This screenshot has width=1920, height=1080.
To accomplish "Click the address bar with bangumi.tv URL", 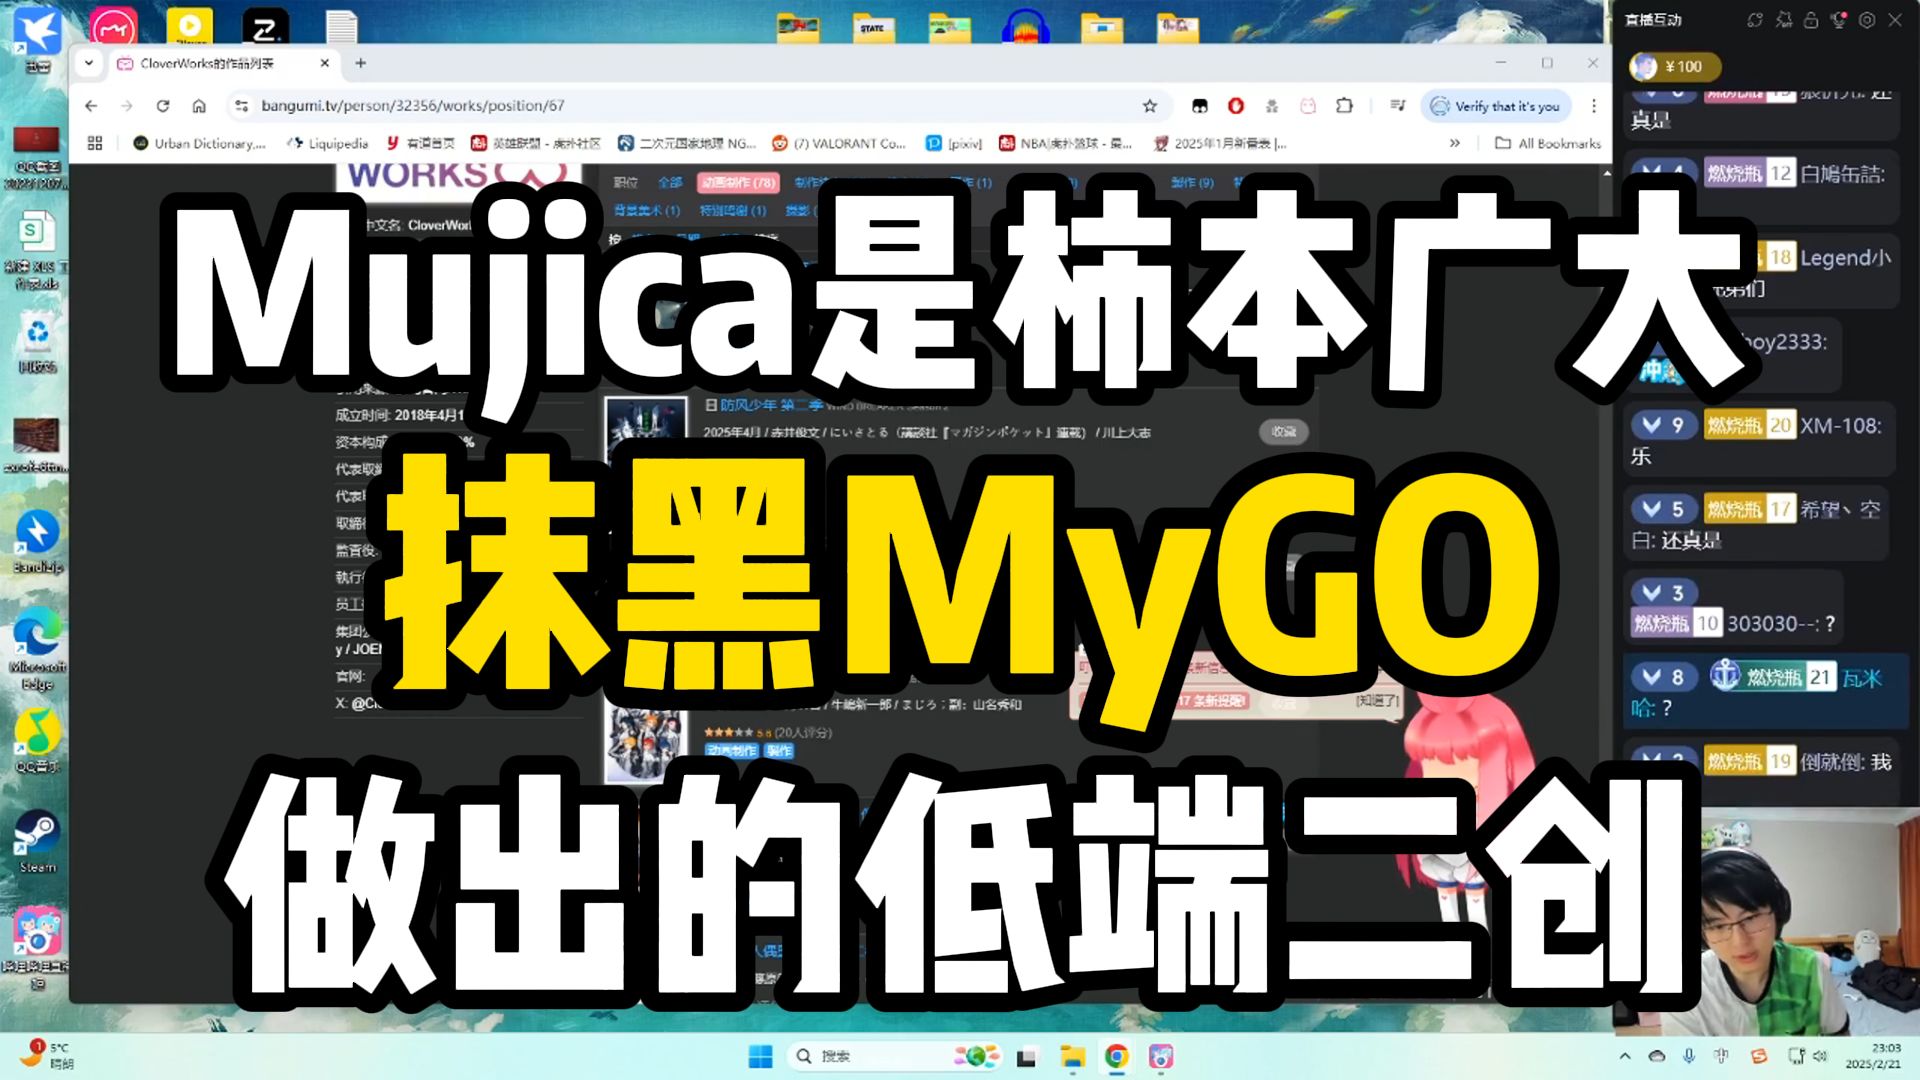I will point(690,106).
